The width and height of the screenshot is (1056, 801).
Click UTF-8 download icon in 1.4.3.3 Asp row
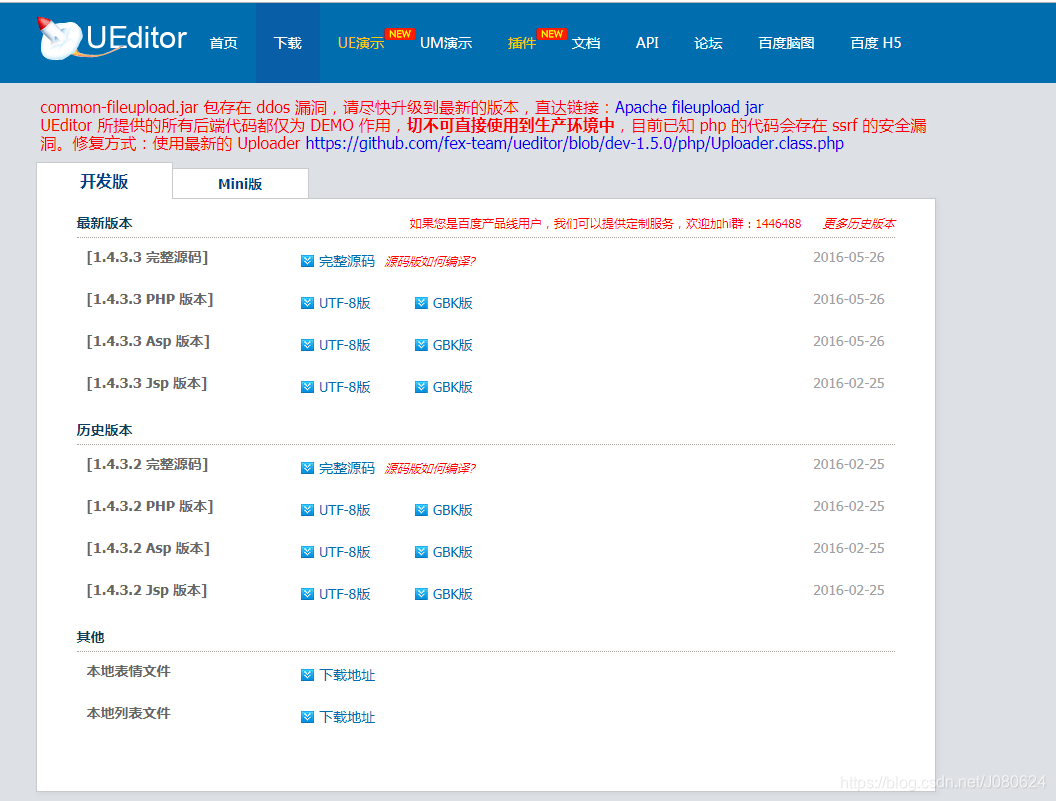[x=307, y=345]
